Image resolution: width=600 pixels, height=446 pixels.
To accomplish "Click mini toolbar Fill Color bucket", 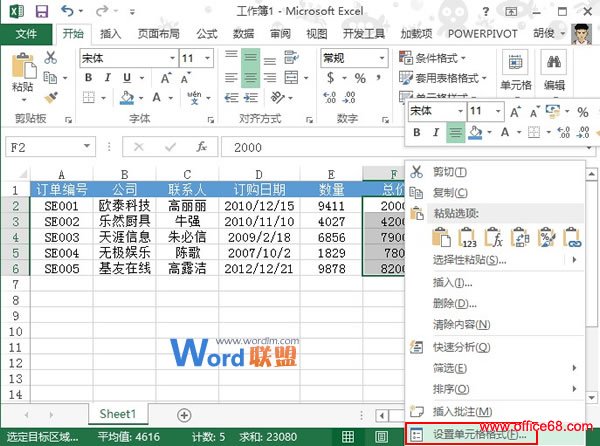I will 475,132.
